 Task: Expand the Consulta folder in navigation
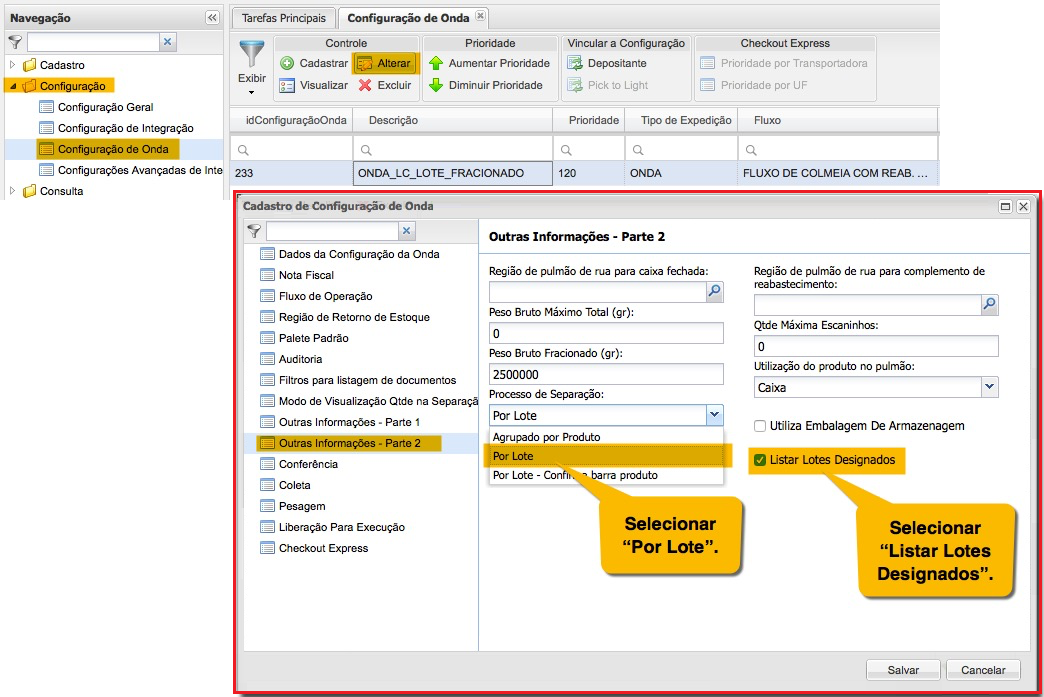(12, 191)
